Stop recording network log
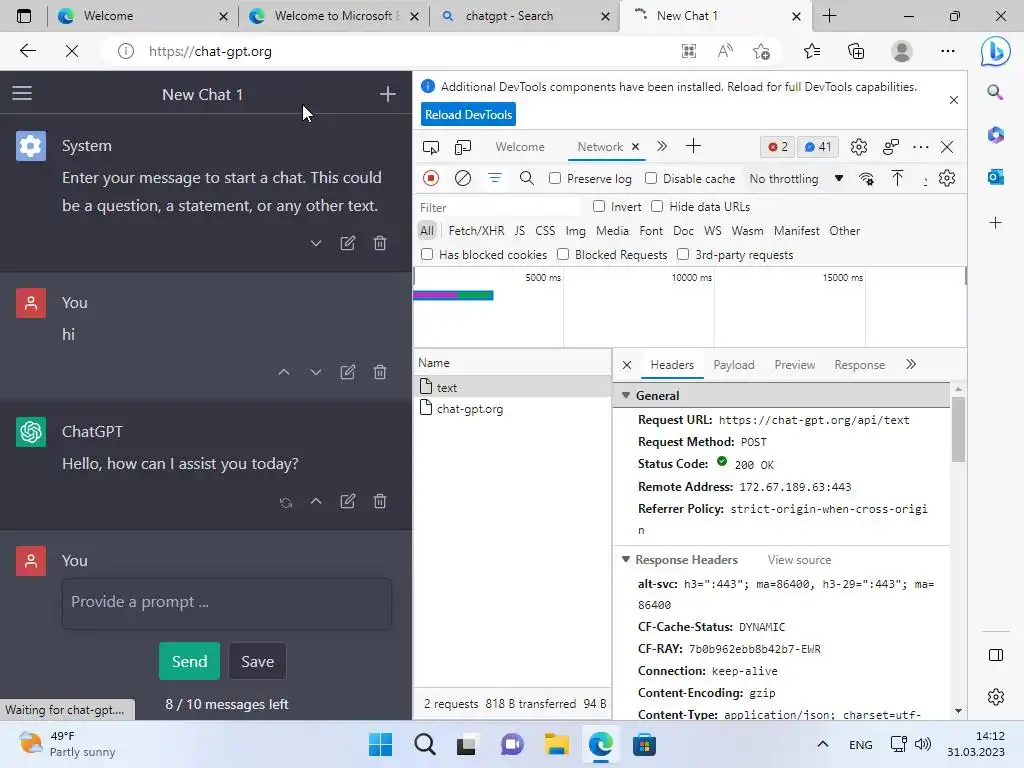 pyautogui.click(x=431, y=178)
